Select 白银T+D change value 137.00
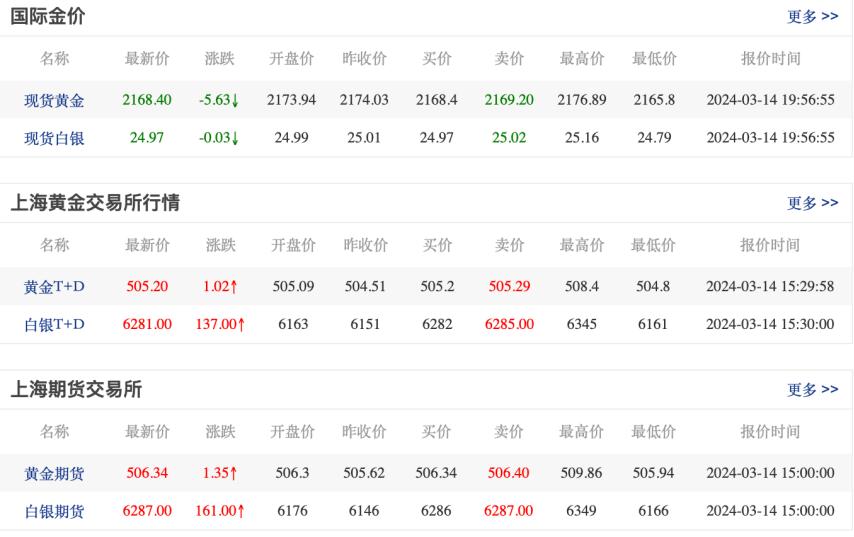The image size is (854, 537). pos(220,324)
